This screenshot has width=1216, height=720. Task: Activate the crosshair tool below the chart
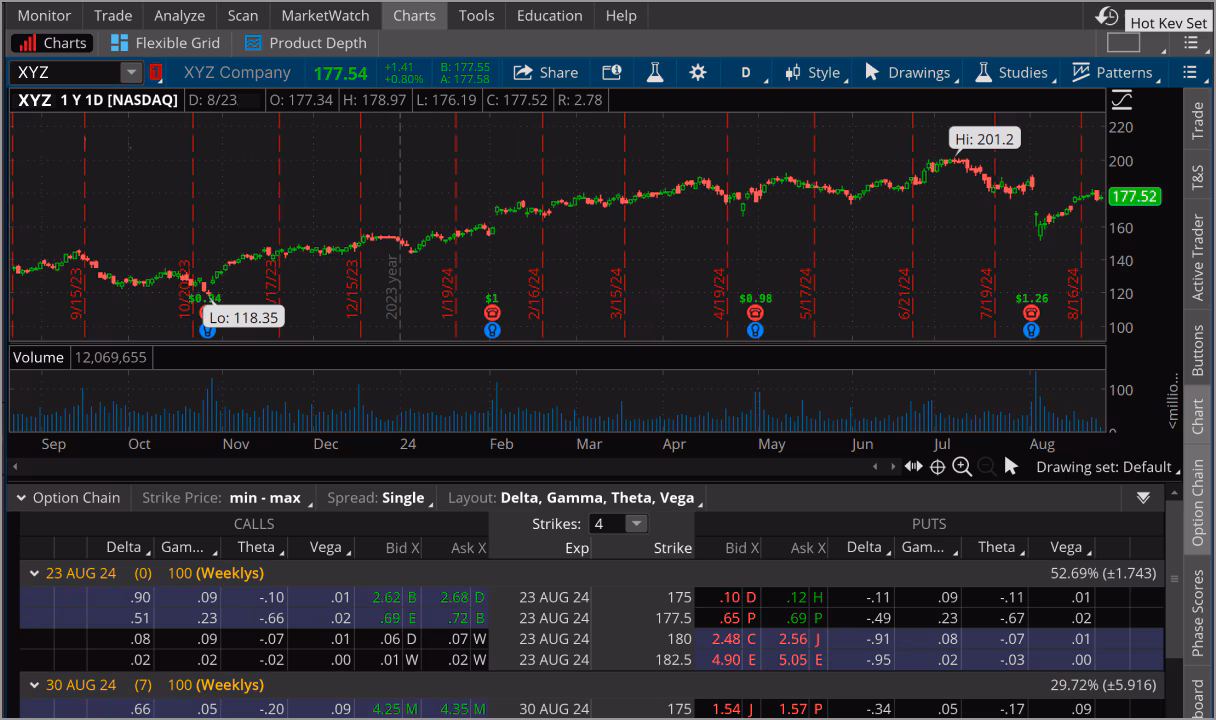coord(937,466)
